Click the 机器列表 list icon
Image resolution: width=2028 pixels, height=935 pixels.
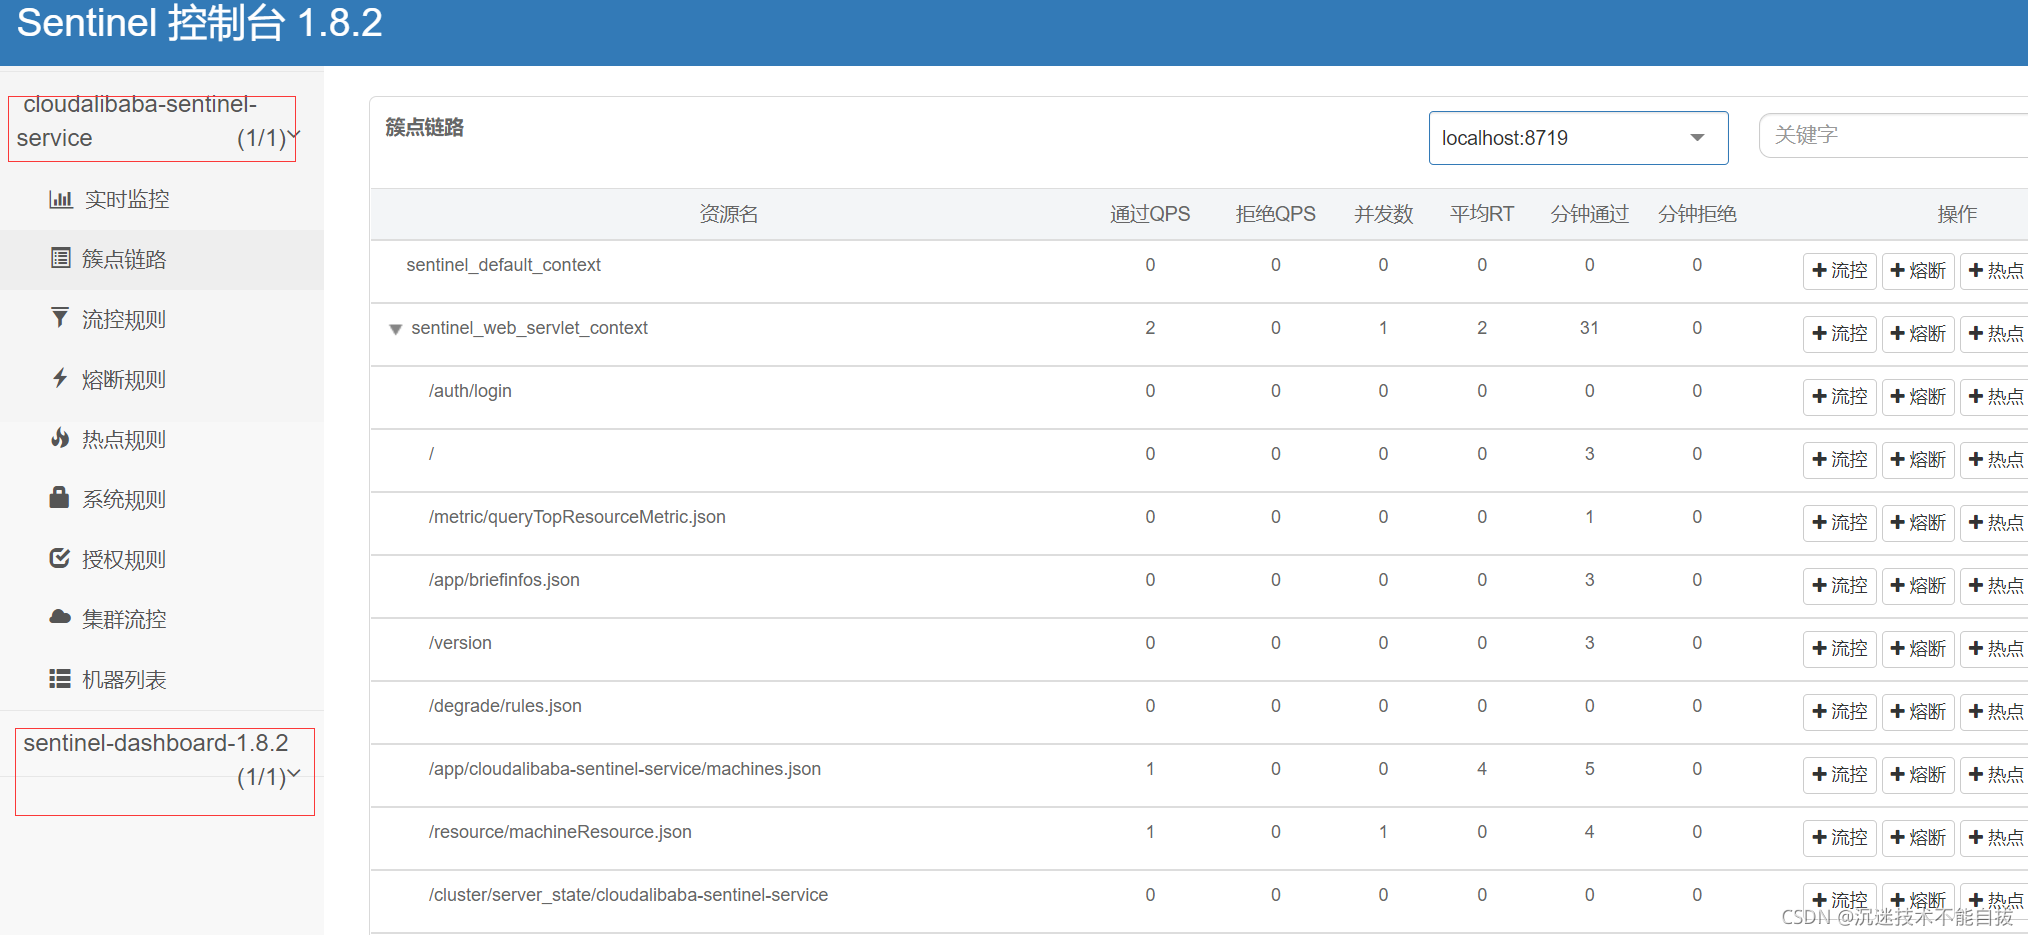click(x=60, y=679)
